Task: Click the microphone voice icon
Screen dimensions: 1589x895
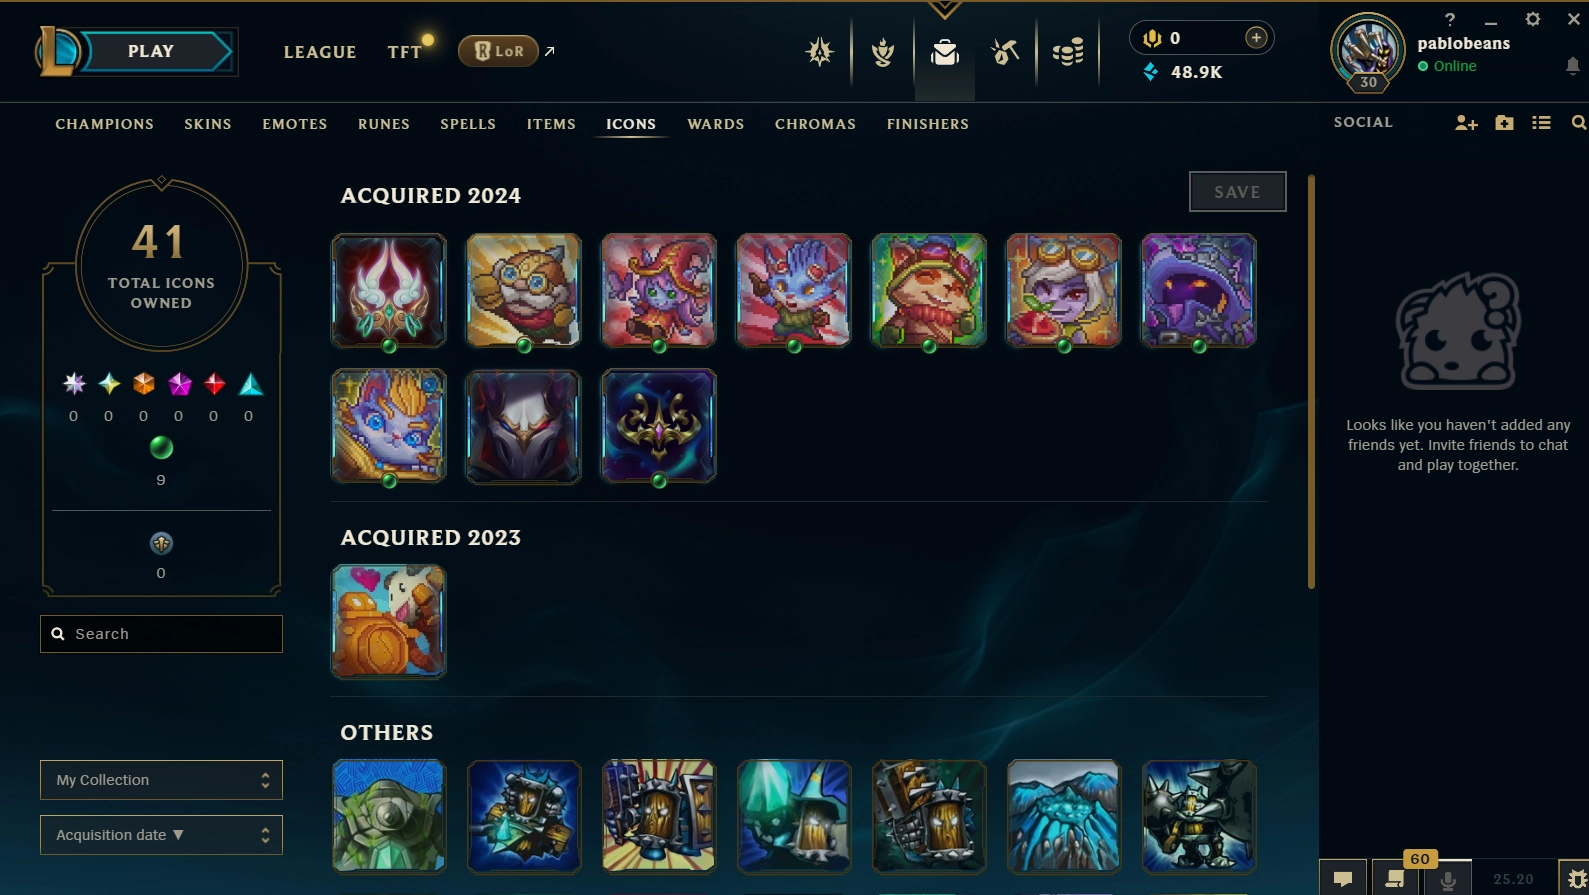Action: (x=1447, y=879)
